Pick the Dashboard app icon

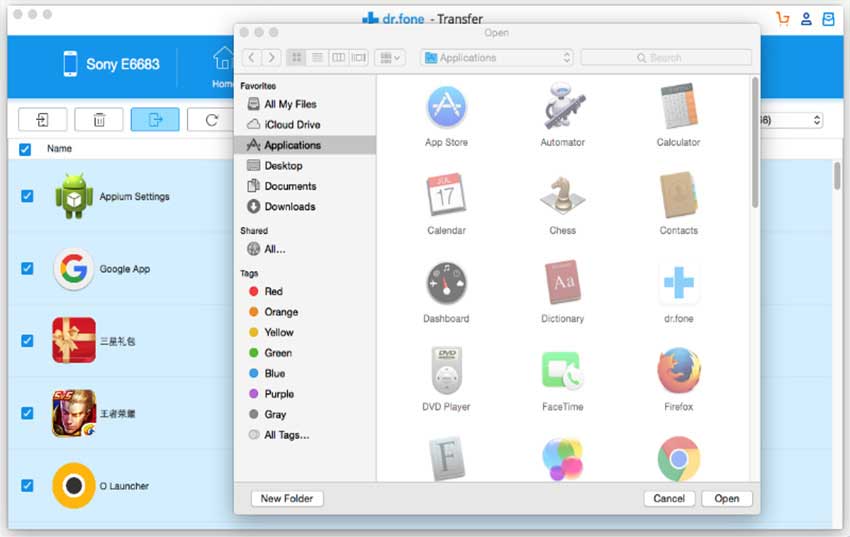(x=446, y=283)
